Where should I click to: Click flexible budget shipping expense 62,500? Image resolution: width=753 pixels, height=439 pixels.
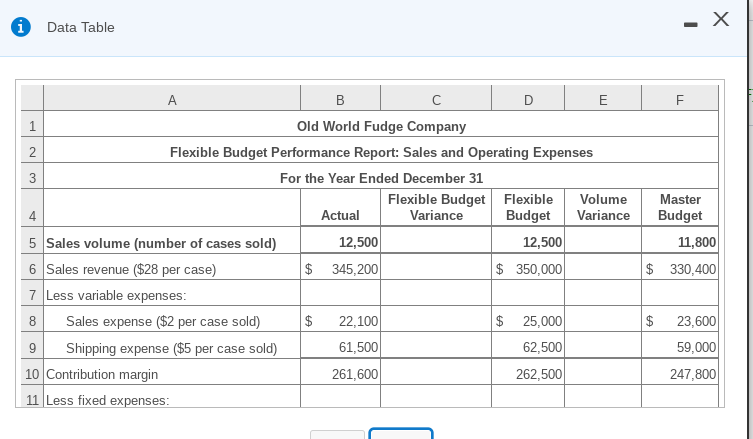(x=542, y=347)
